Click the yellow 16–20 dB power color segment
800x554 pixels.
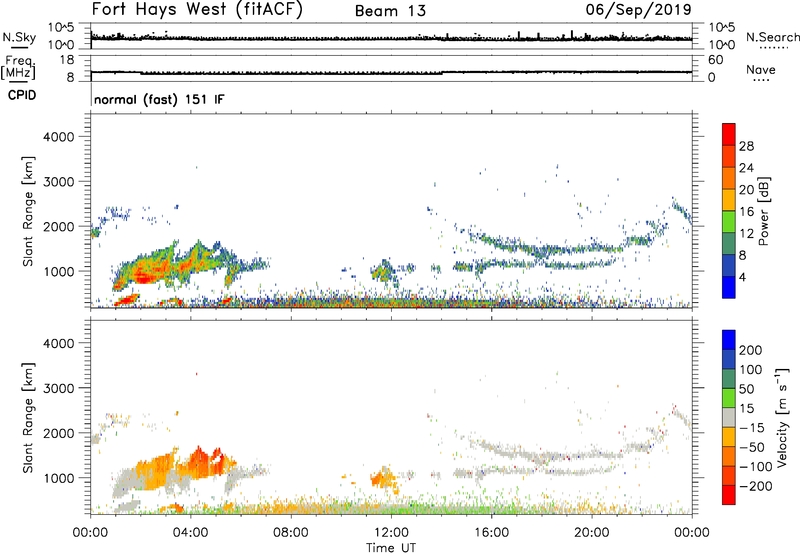click(x=729, y=200)
